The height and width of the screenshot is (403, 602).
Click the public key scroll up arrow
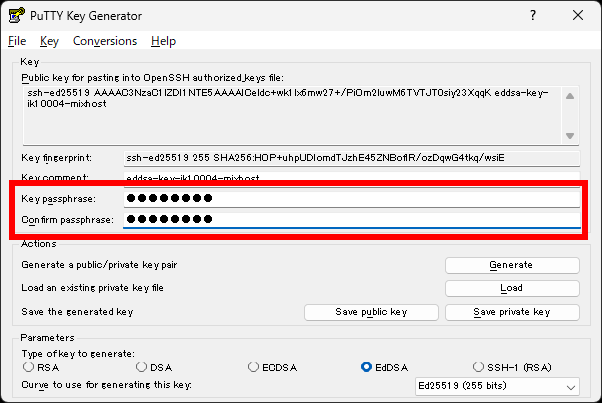[x=570, y=96]
